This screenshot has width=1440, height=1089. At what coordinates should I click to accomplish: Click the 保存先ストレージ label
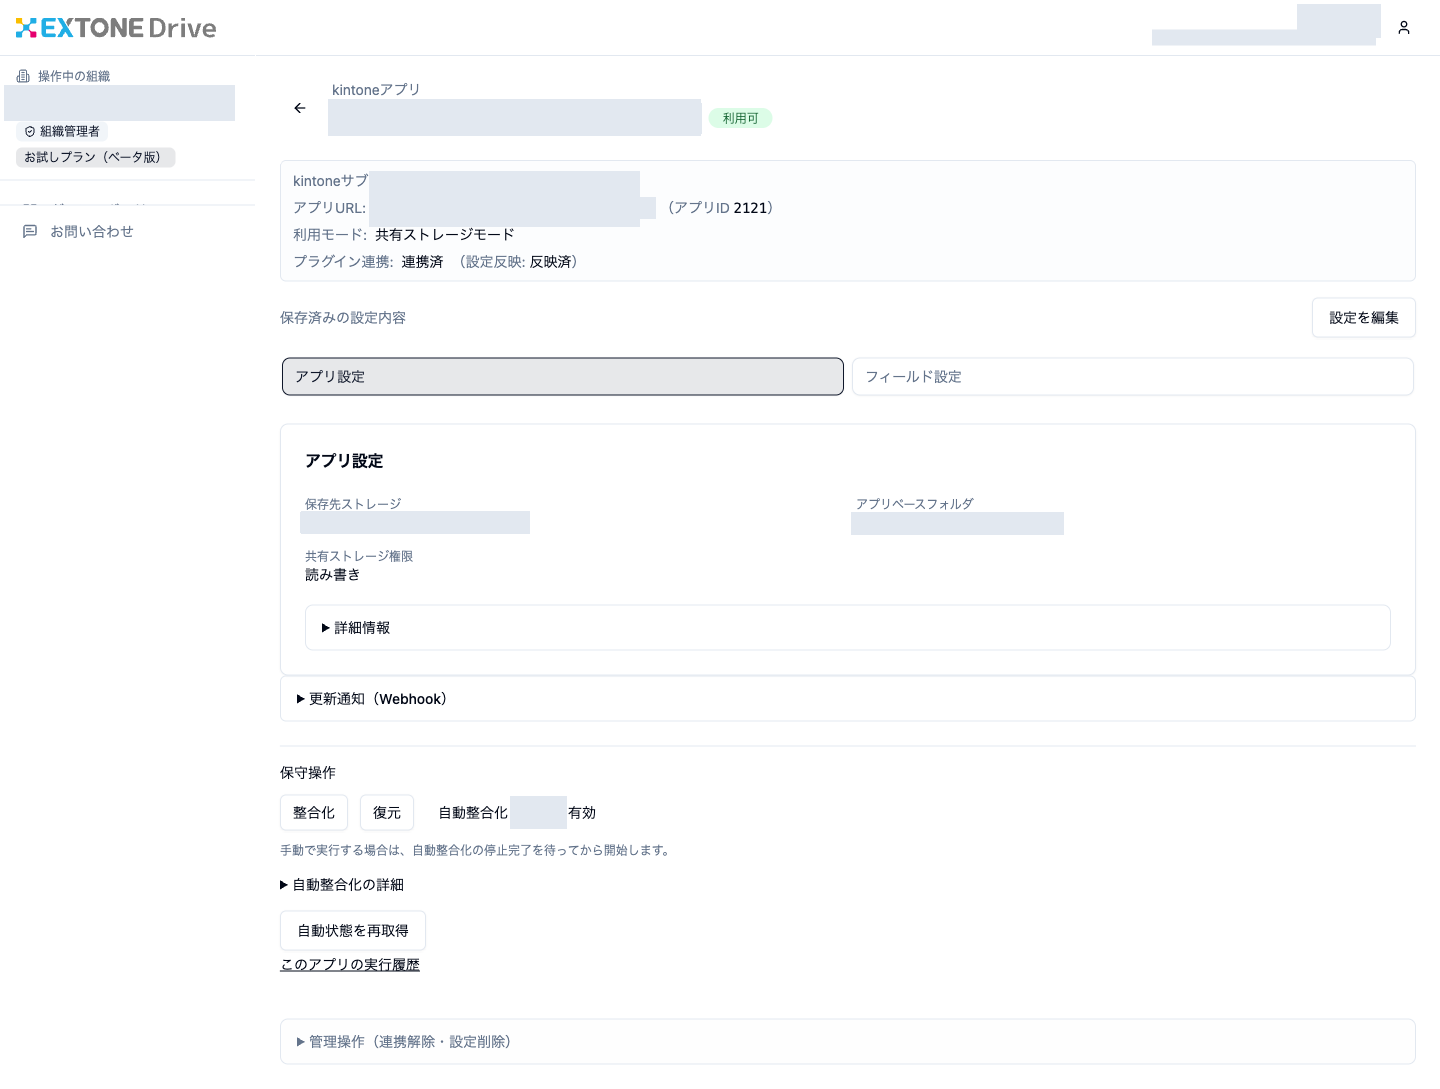tap(353, 504)
